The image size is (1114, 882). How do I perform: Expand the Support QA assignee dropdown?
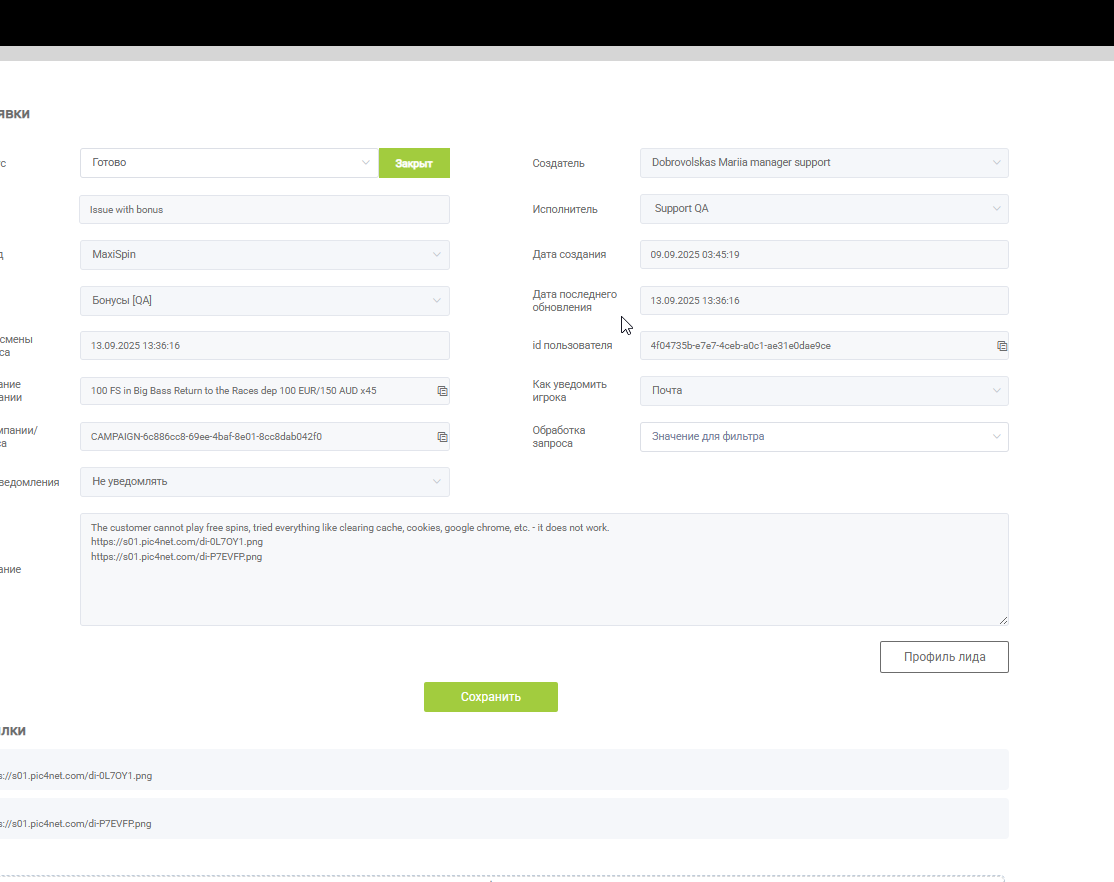(824, 209)
